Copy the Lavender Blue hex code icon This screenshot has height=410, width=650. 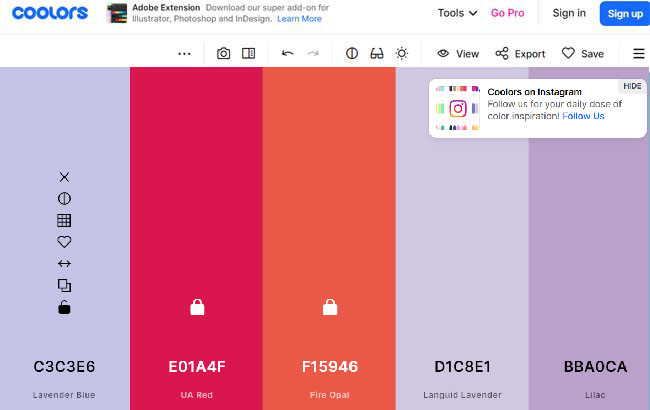[x=65, y=285]
